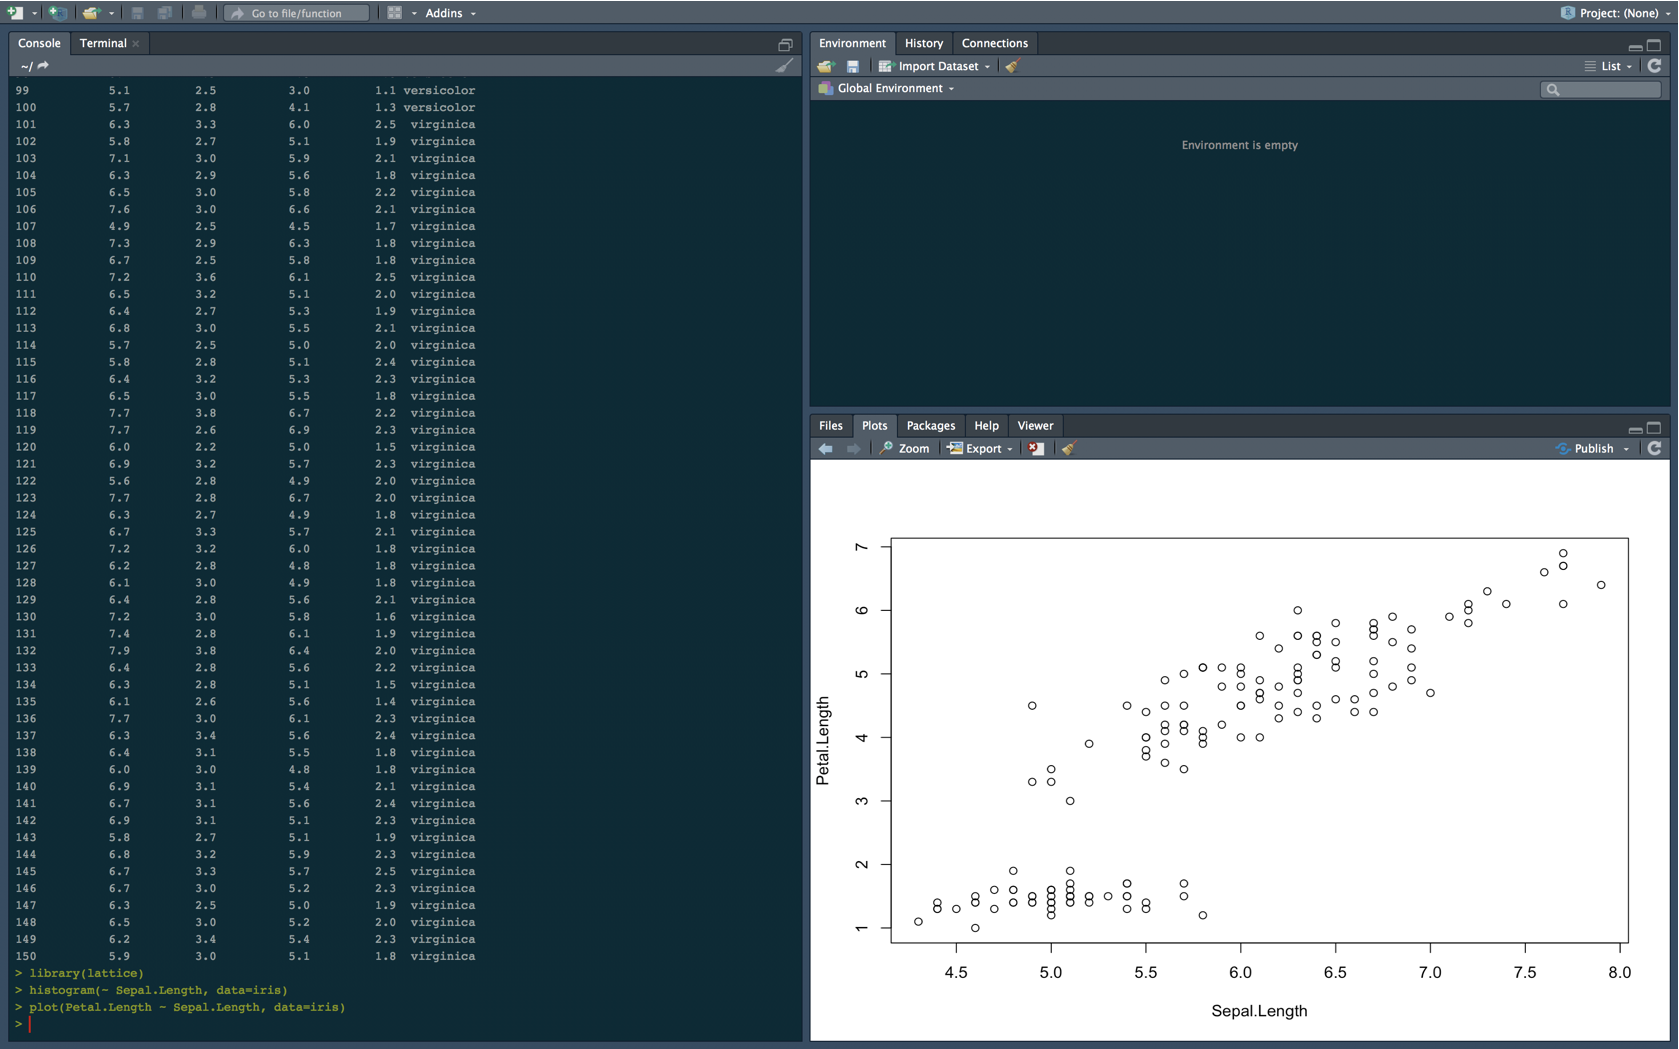Click the Sepal.Length axis label
Image resolution: width=1679 pixels, height=1049 pixels.
[1259, 1011]
